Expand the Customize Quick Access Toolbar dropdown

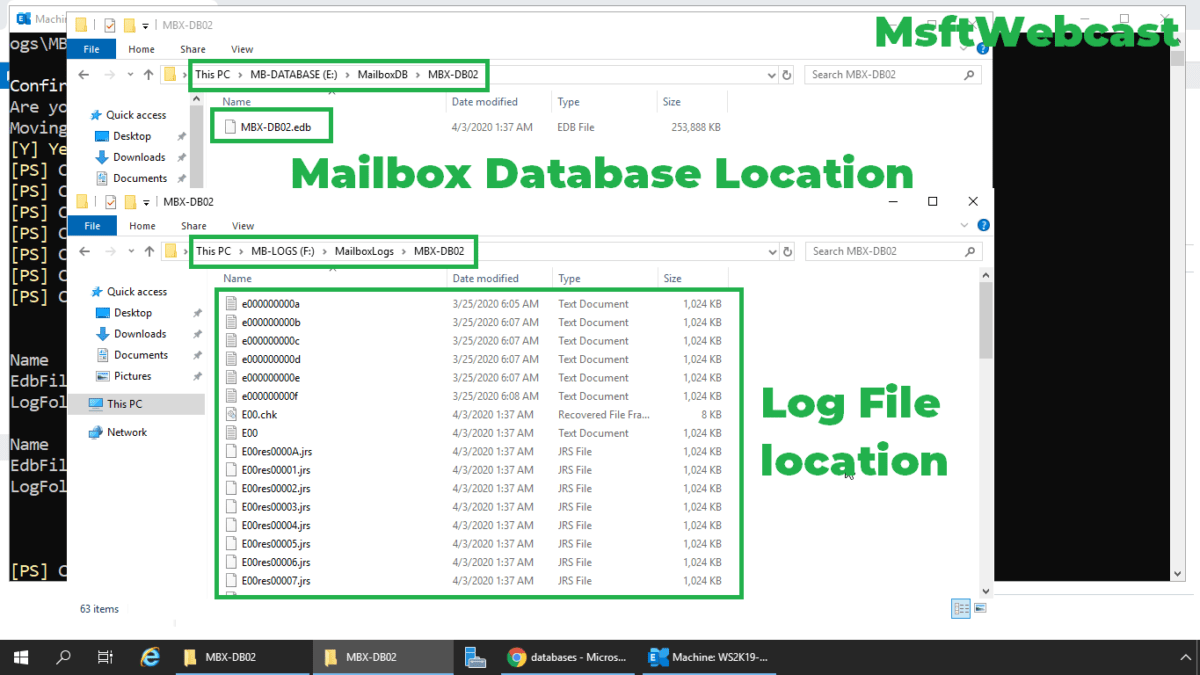point(144,201)
